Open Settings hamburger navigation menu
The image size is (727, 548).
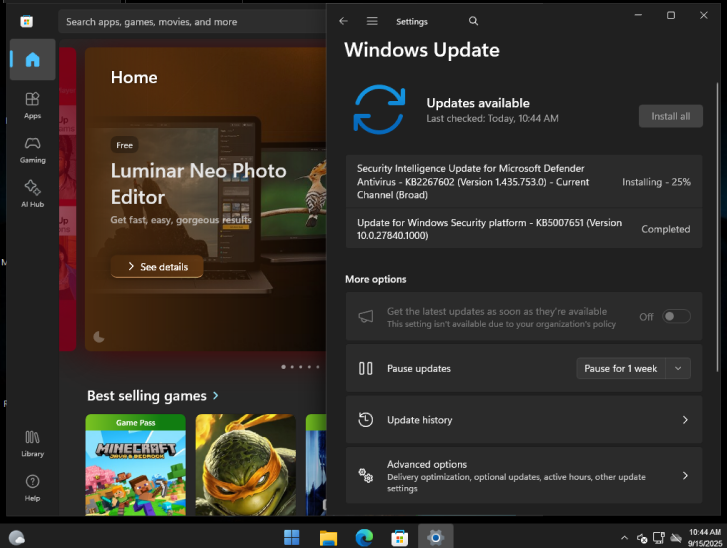(x=372, y=21)
